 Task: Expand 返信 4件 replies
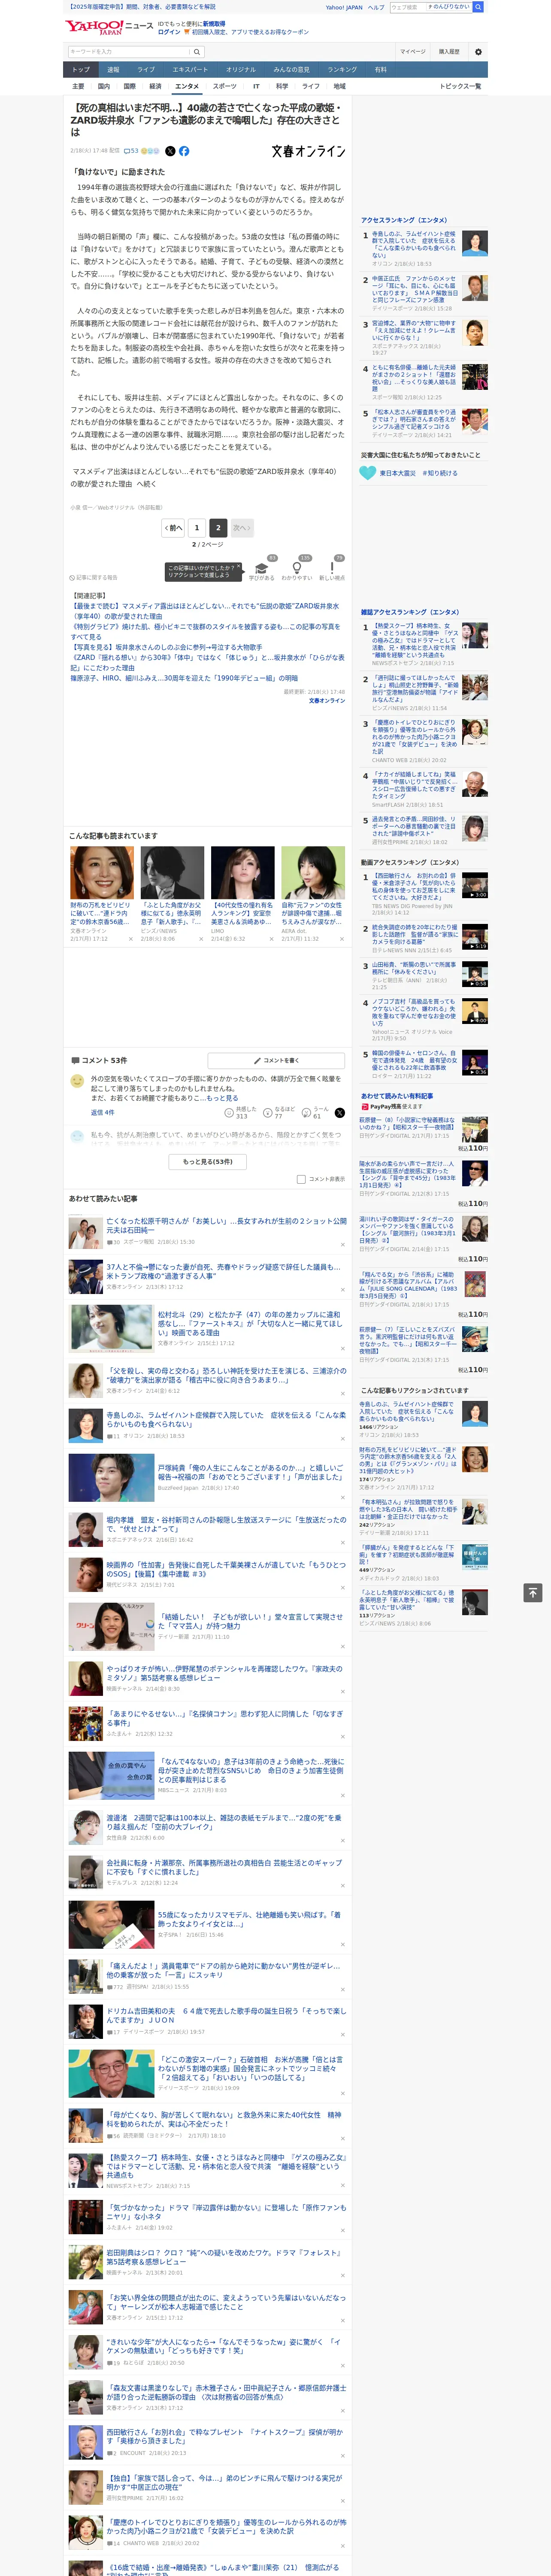coord(102,1112)
